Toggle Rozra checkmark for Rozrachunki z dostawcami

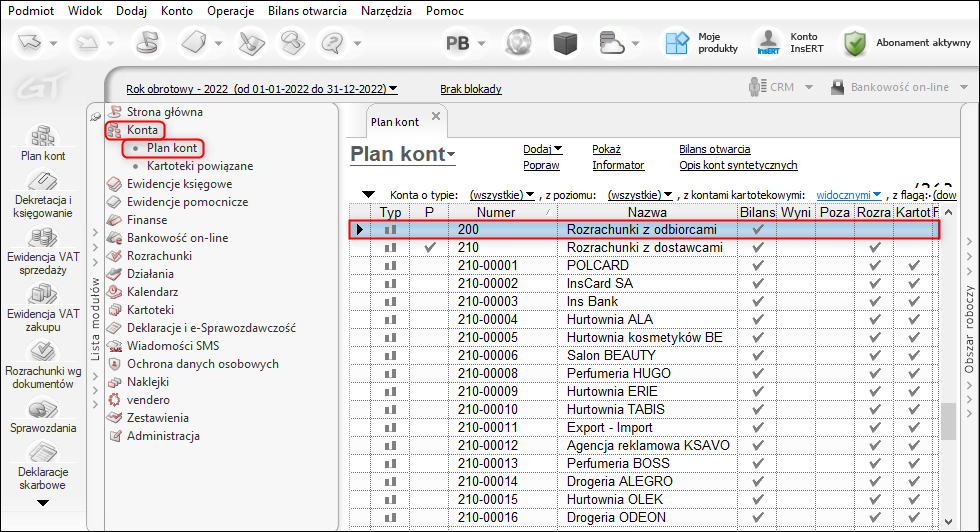[x=875, y=248]
